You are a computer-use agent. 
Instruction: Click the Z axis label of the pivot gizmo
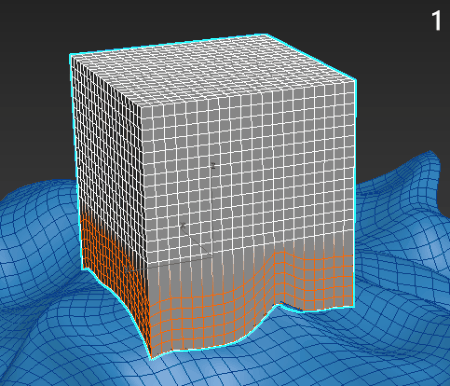213,166
